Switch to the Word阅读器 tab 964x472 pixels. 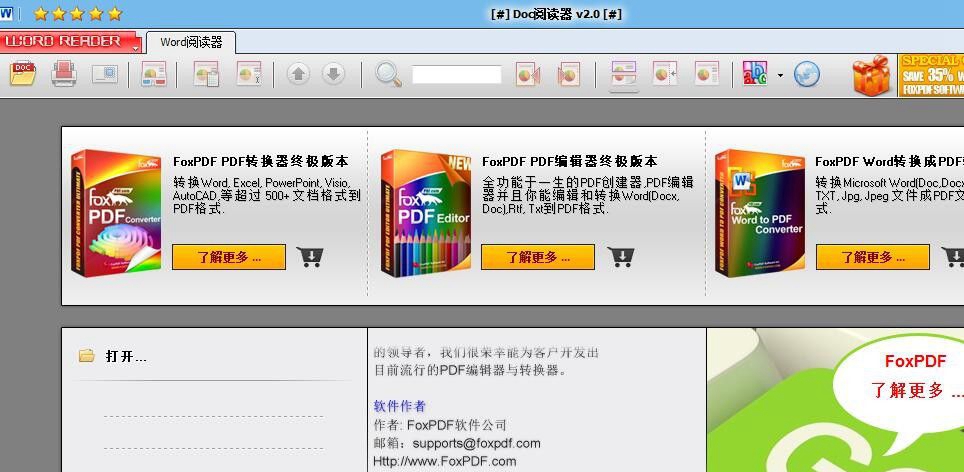click(191, 42)
